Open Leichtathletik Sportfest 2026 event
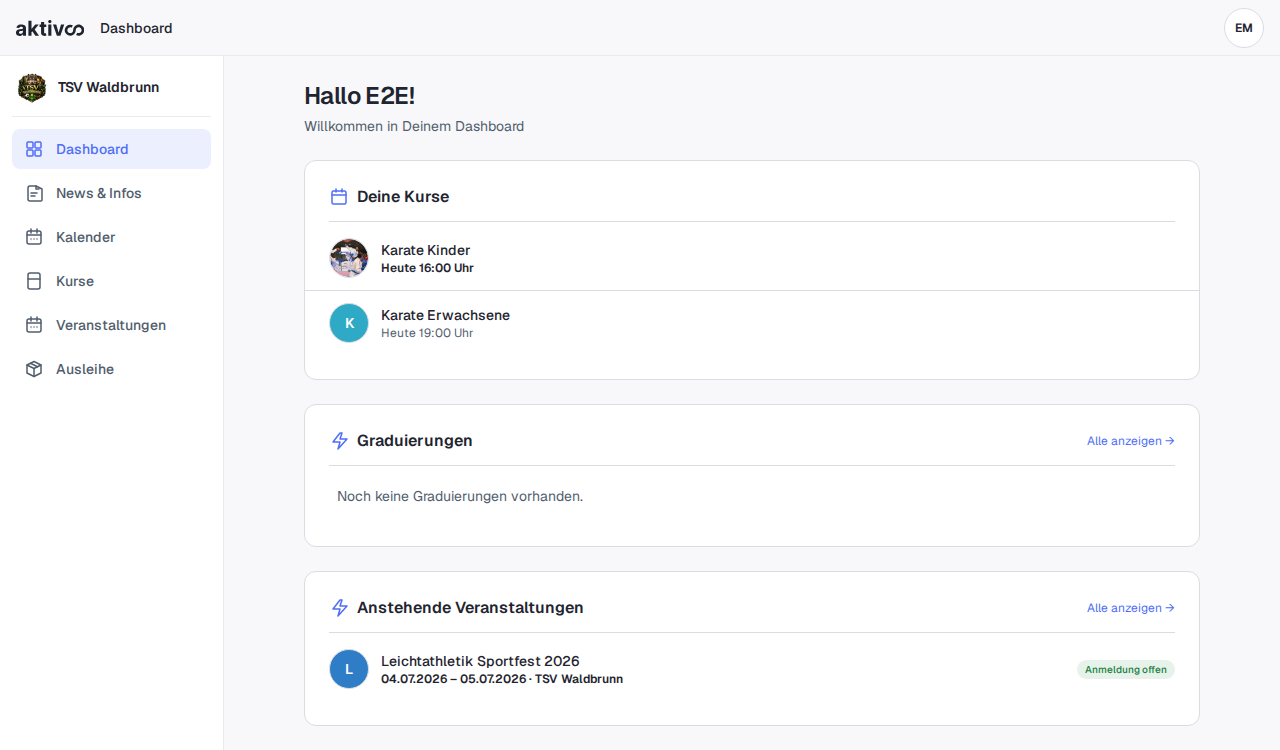The height and width of the screenshot is (750, 1280). point(752,669)
